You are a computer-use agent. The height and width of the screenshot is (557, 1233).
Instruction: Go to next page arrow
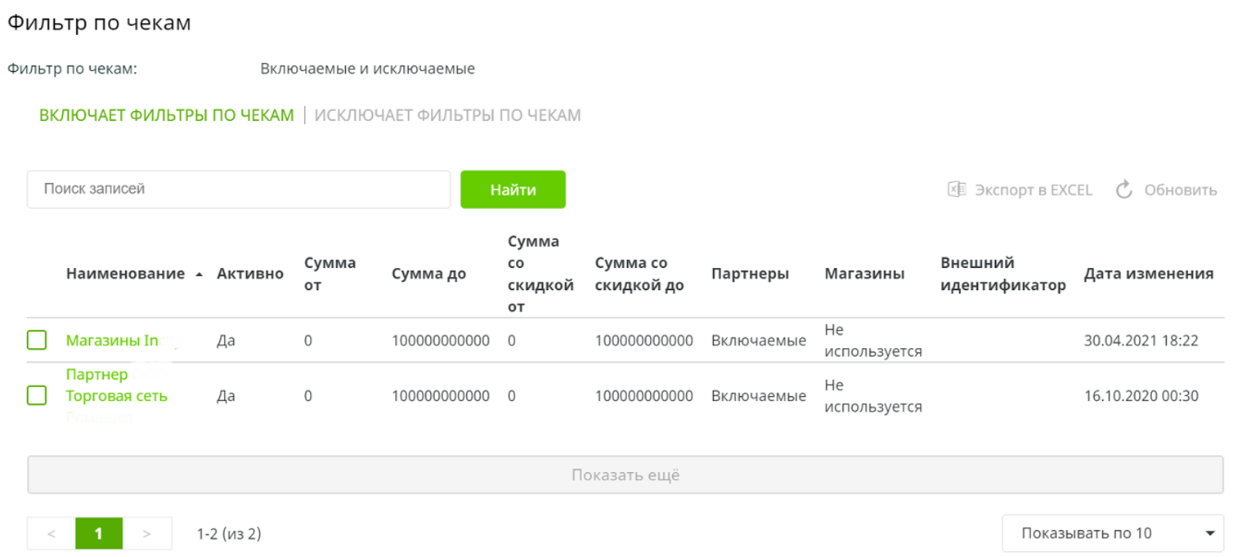tap(147, 534)
